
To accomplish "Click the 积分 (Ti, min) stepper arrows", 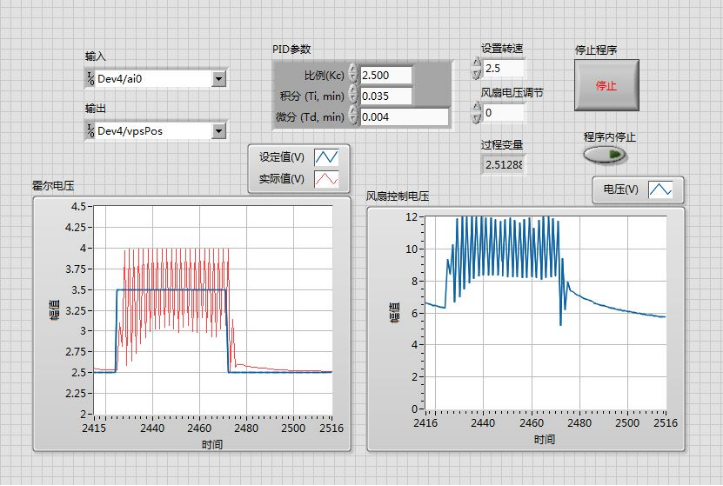I will click(x=353, y=96).
